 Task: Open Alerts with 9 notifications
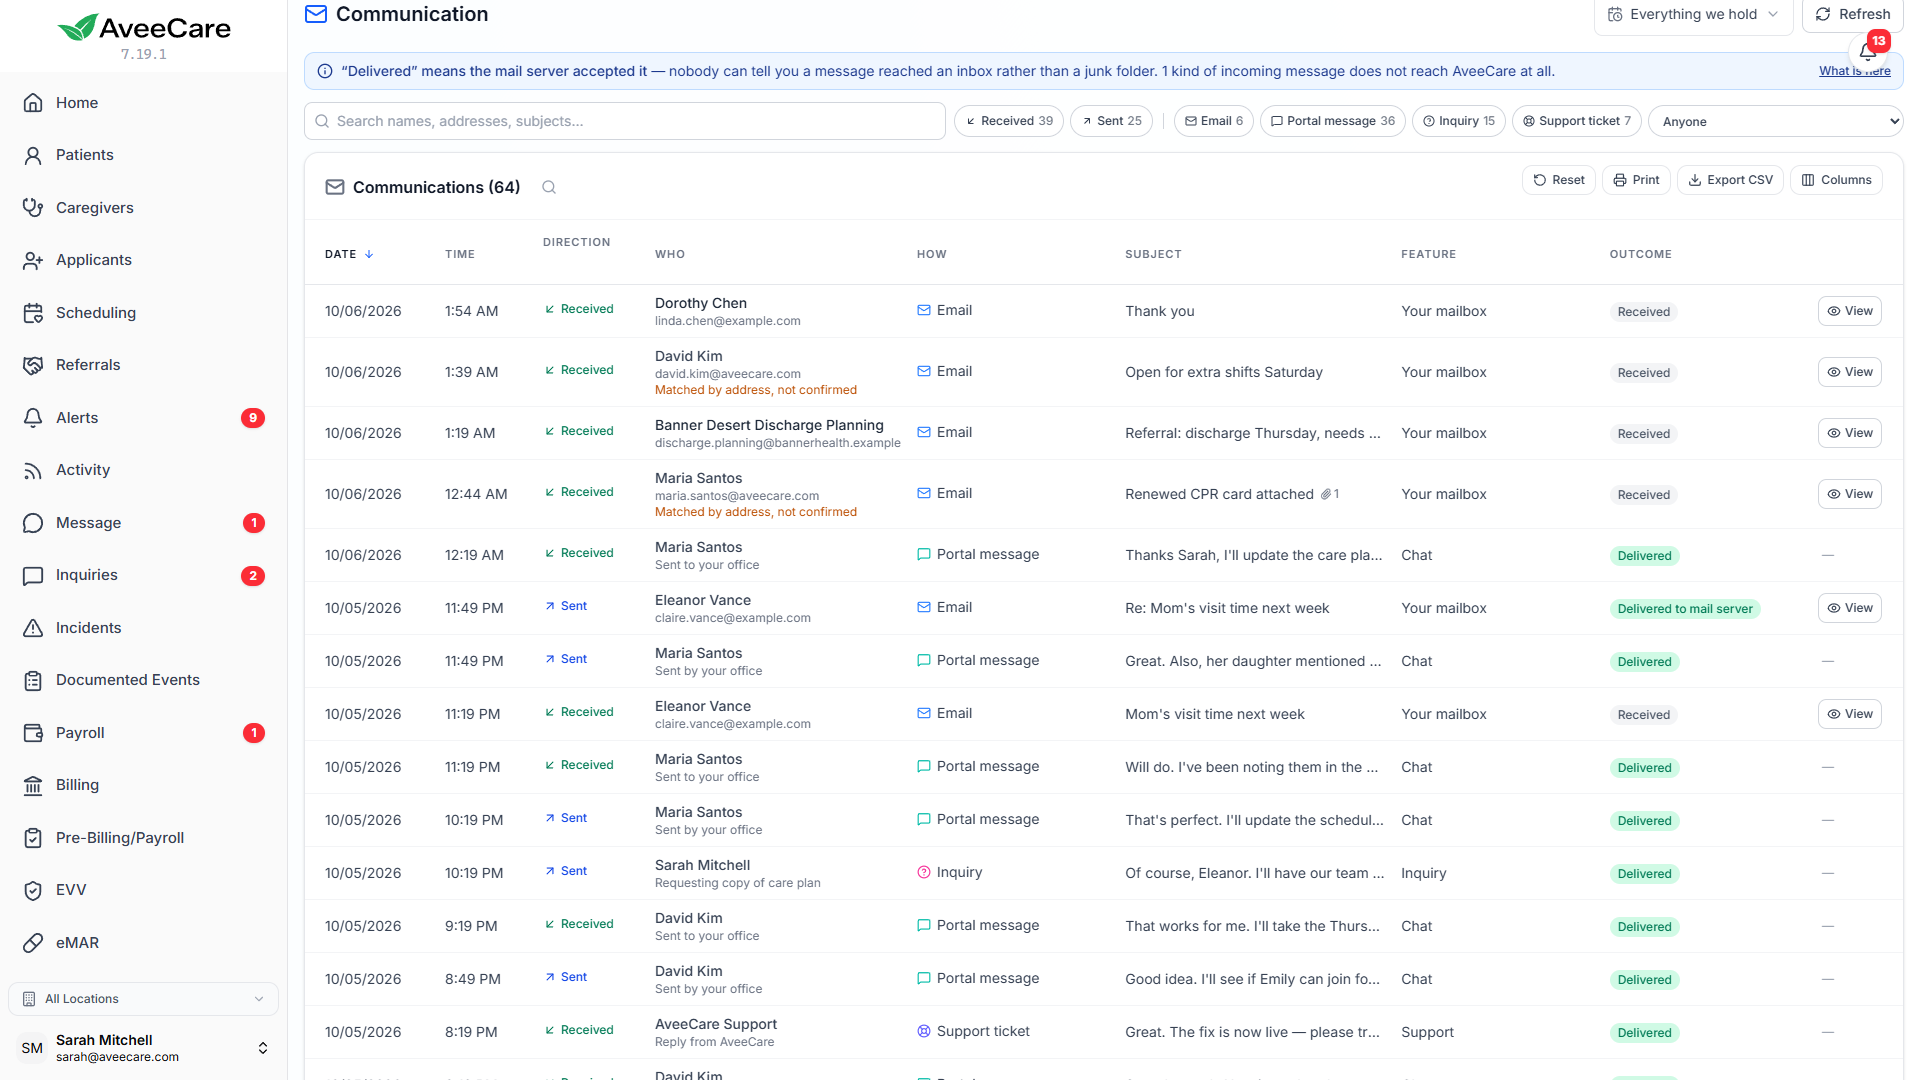143,418
